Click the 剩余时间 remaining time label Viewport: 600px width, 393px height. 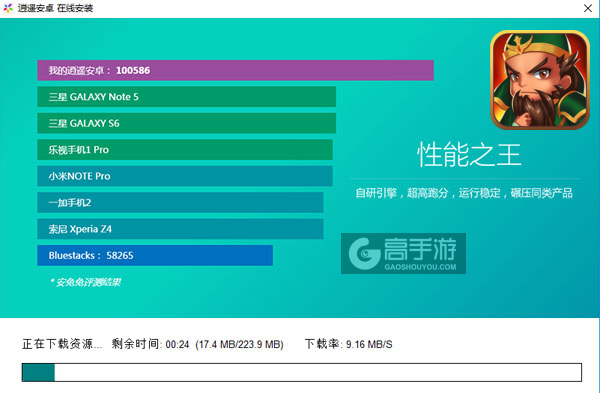coord(135,344)
